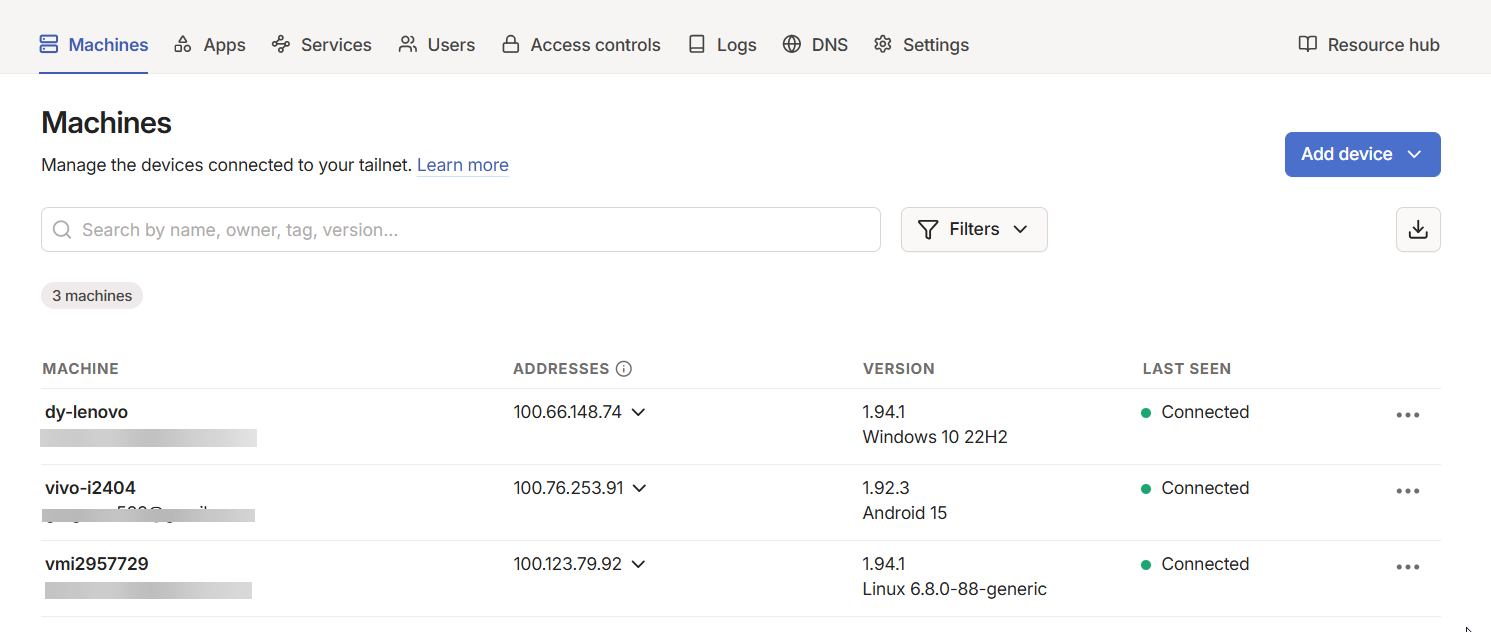Click the Resource hub book icon
1491x632 pixels.
tap(1307, 44)
